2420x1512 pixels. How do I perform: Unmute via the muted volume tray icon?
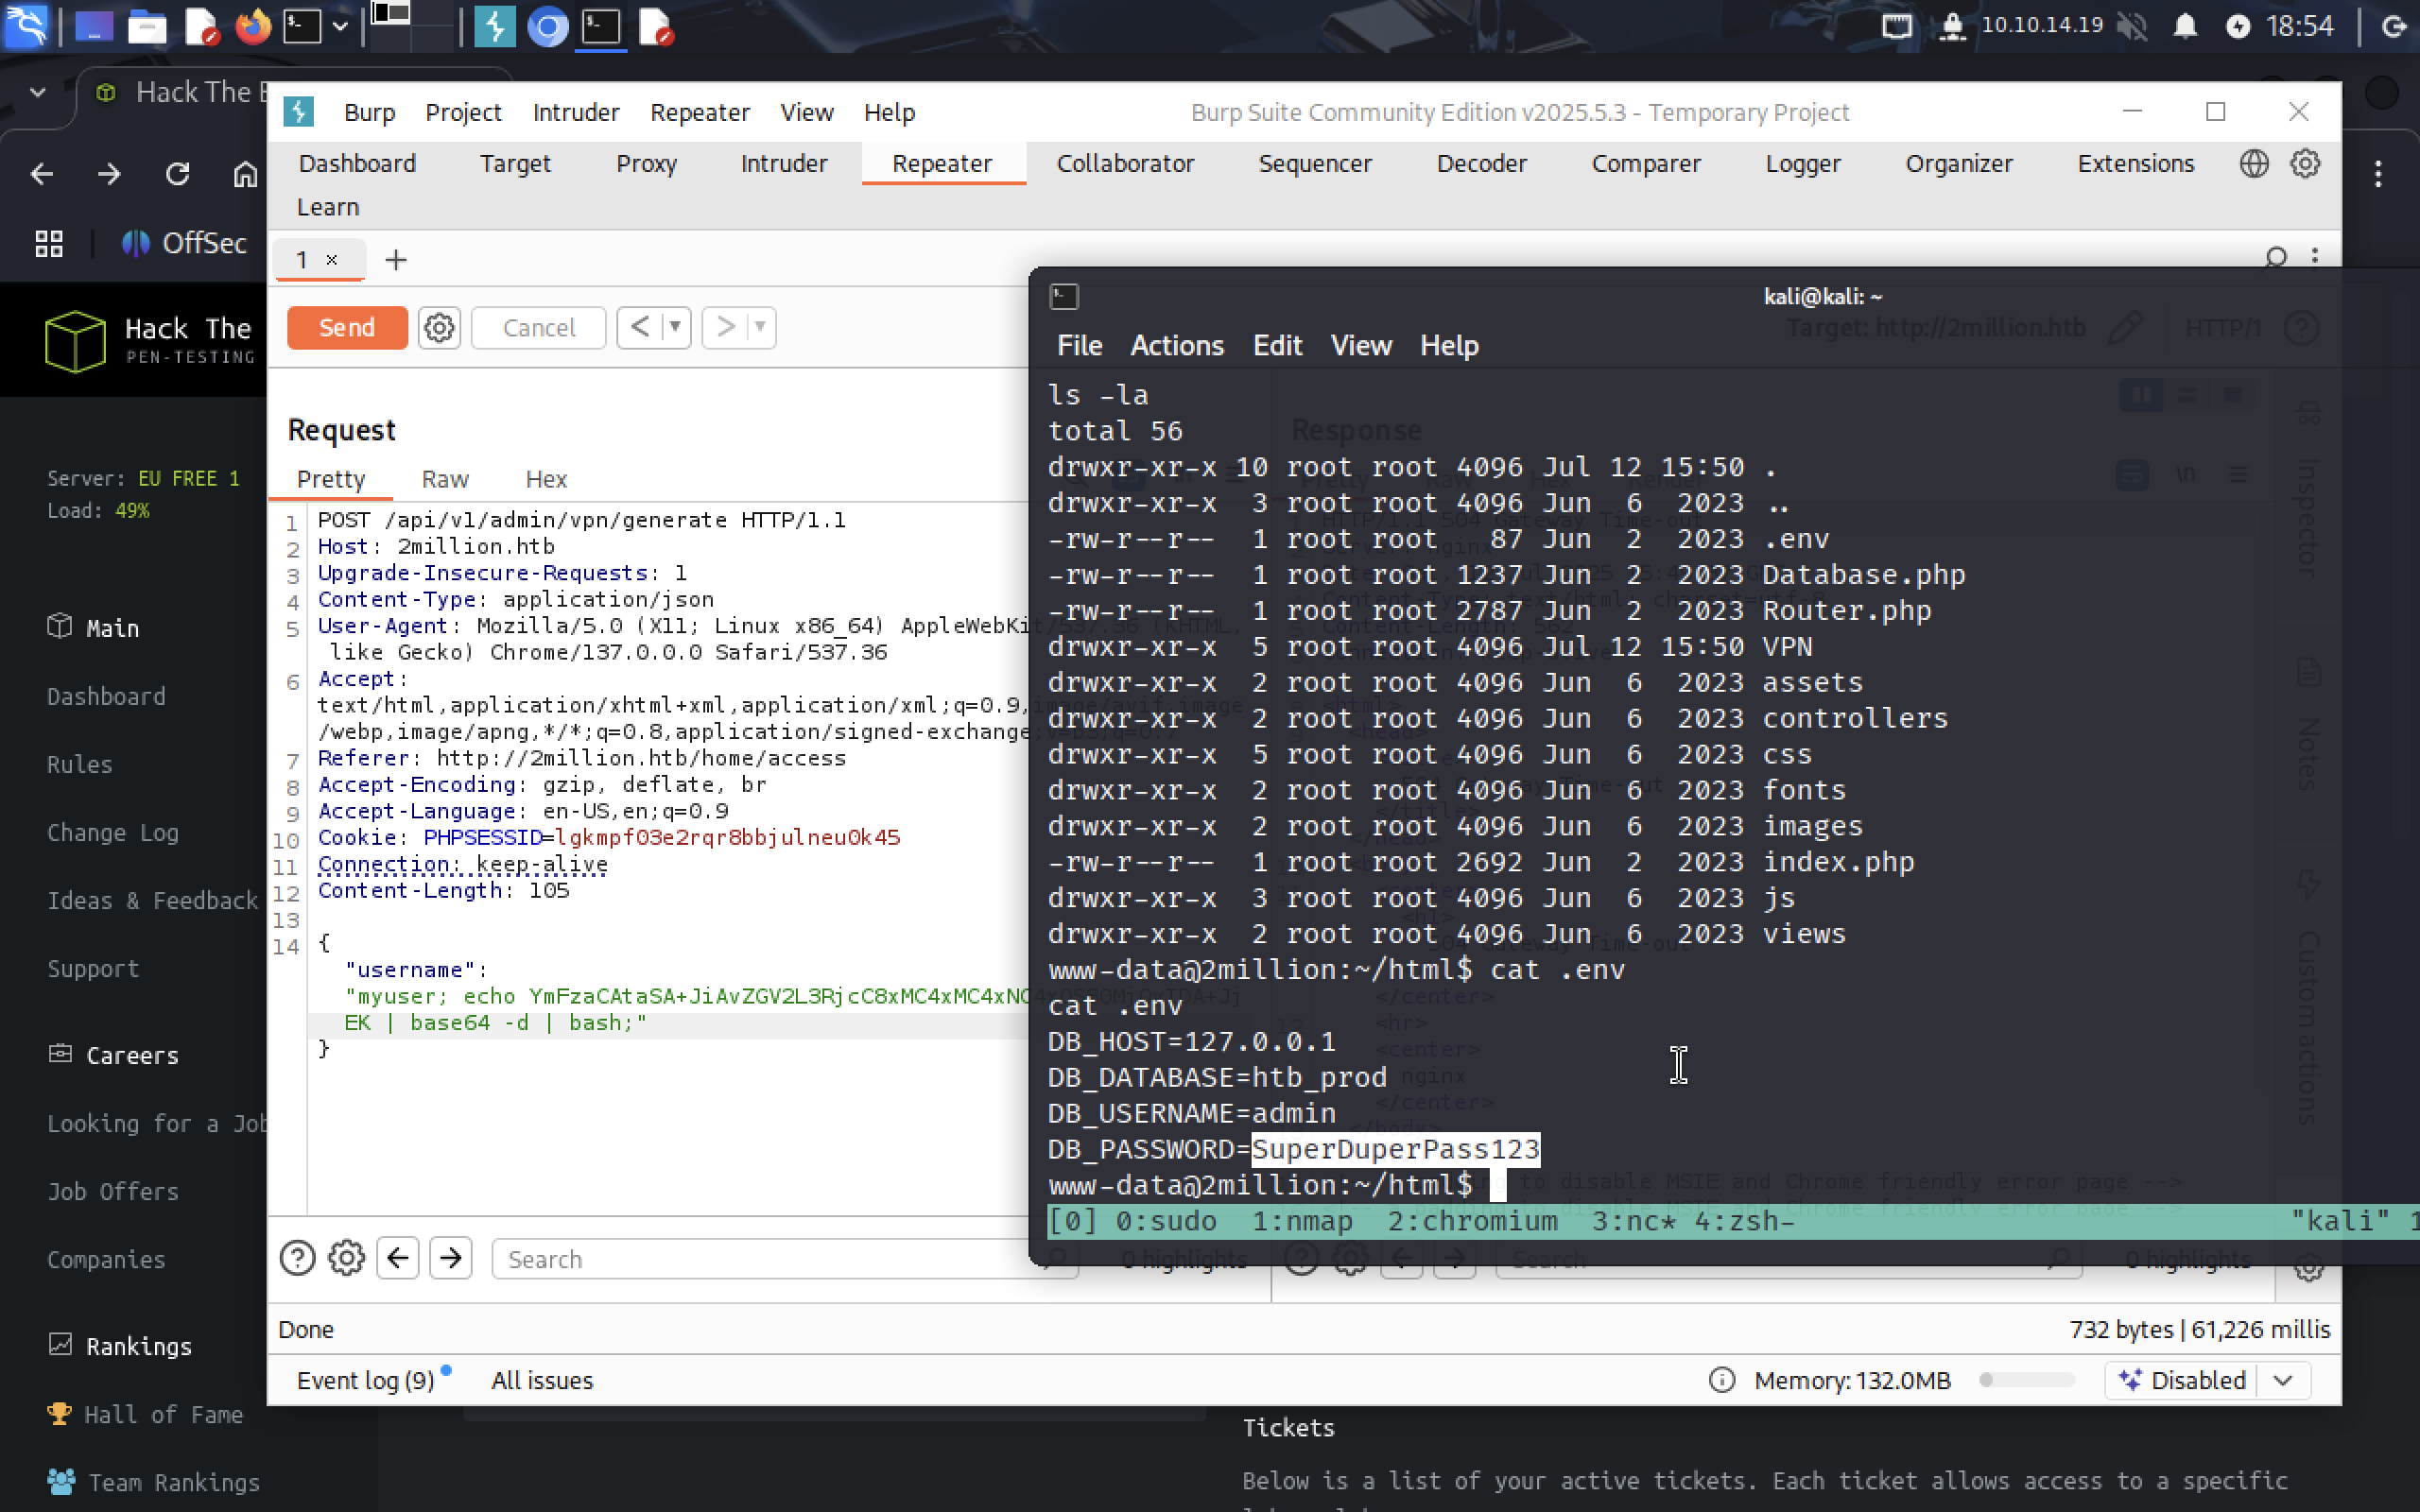(2133, 26)
